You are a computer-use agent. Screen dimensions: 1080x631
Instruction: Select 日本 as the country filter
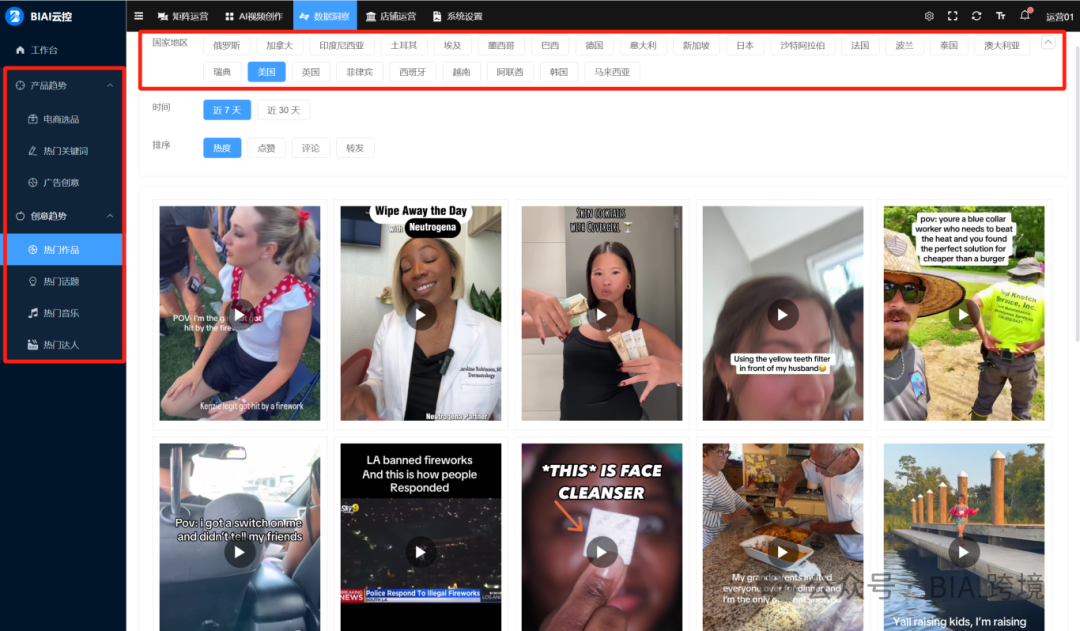tap(744, 44)
